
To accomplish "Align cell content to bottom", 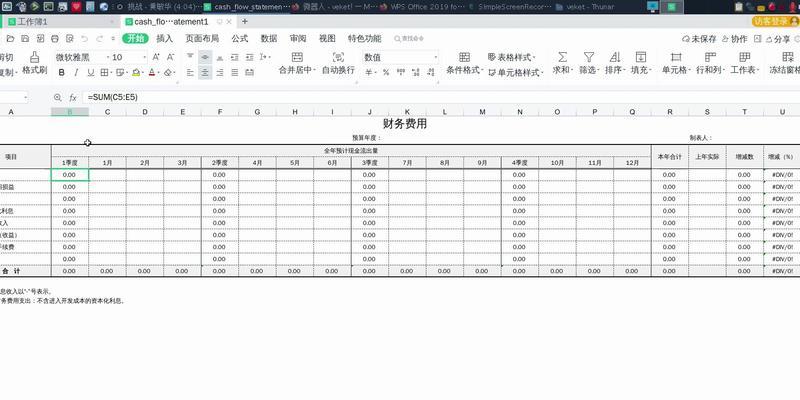I will pyautogui.click(x=220, y=57).
